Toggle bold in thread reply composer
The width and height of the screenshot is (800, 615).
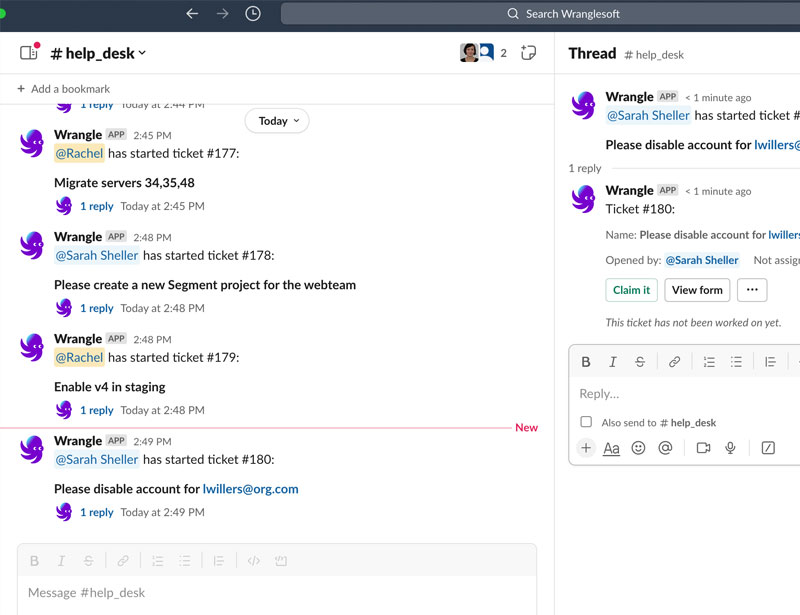click(586, 362)
